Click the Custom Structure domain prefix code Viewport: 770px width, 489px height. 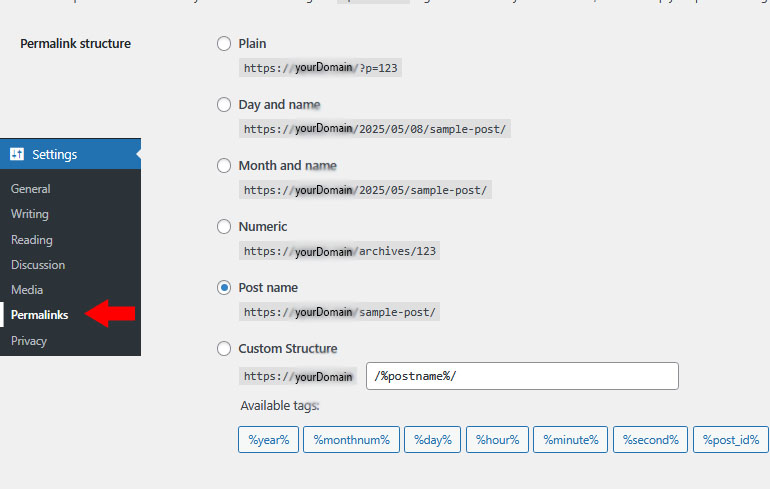tap(298, 376)
